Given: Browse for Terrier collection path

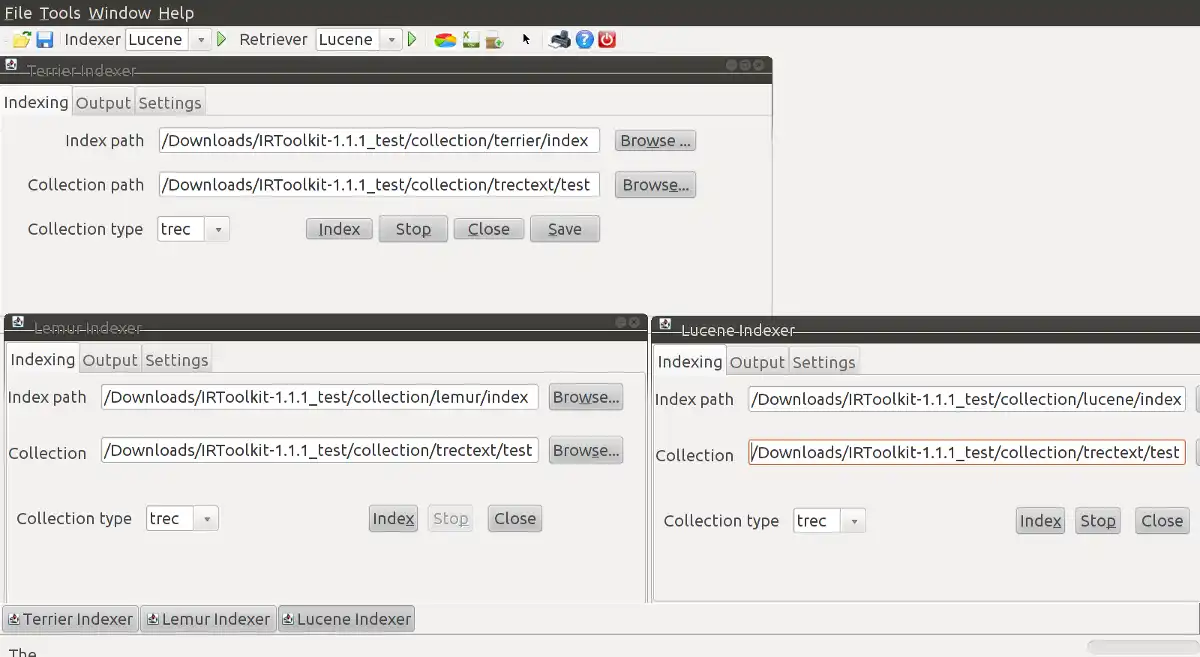Looking at the screenshot, I should 655,185.
